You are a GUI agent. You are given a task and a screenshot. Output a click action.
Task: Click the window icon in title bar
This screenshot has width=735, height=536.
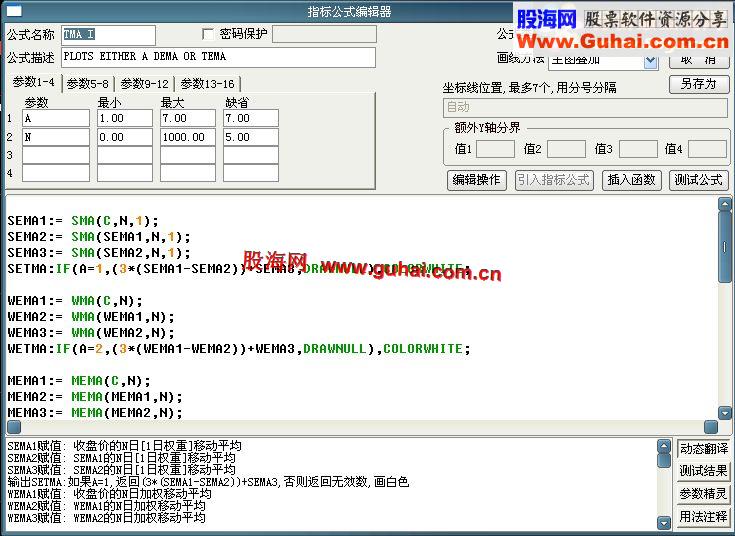[x=14, y=11]
